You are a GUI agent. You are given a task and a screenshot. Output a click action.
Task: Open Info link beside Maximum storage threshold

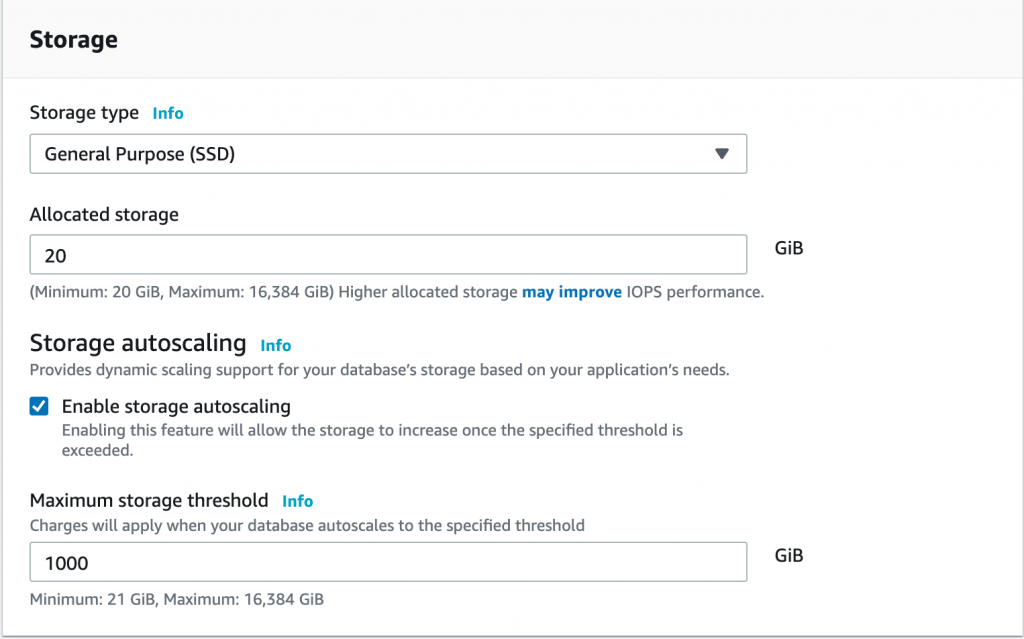point(297,501)
